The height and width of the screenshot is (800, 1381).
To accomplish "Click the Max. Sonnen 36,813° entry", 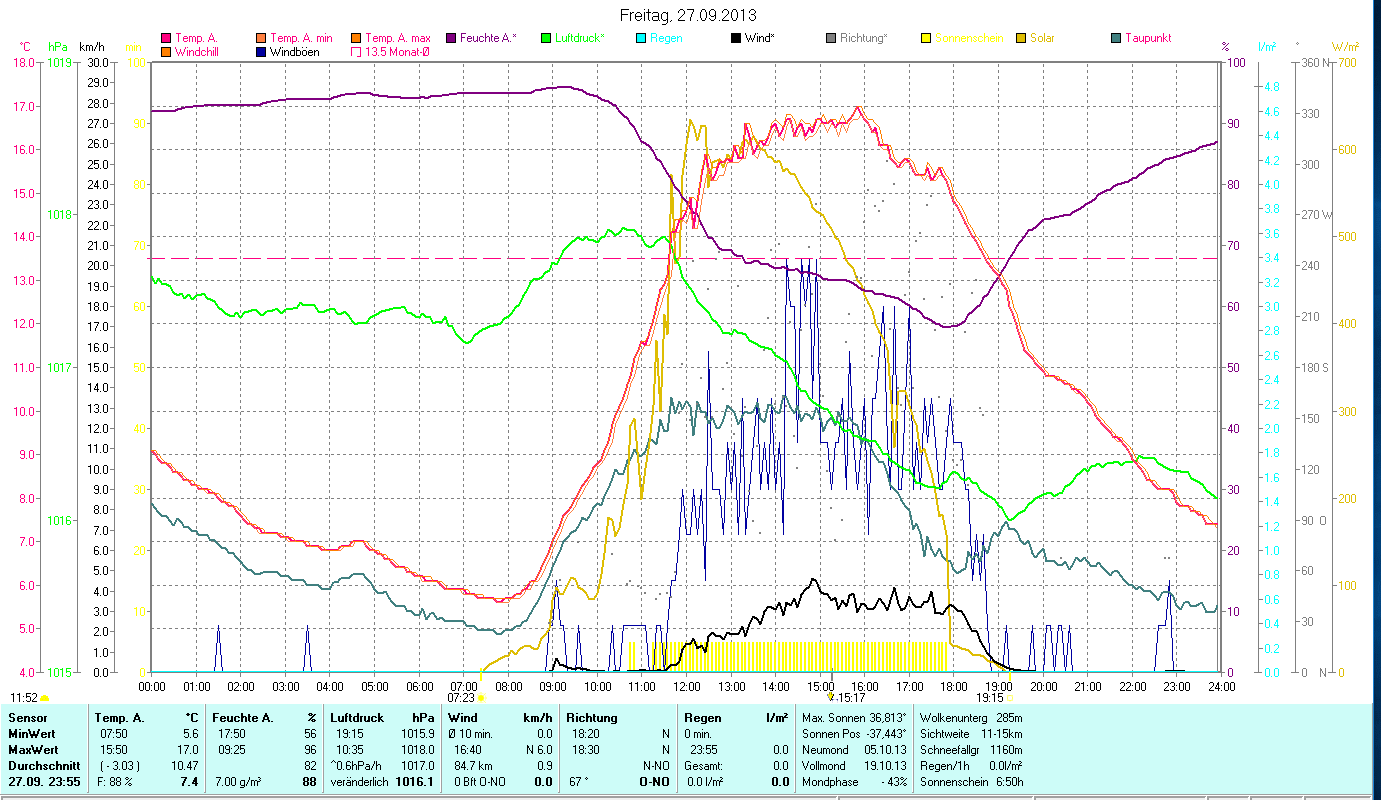I will click(855, 718).
